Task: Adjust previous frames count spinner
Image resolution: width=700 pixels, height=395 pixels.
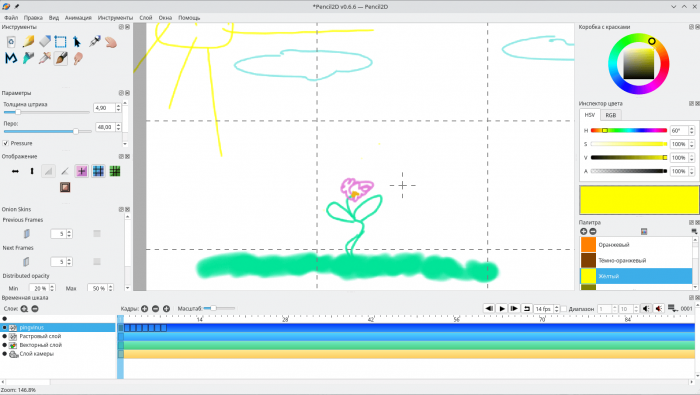Action: point(61,234)
